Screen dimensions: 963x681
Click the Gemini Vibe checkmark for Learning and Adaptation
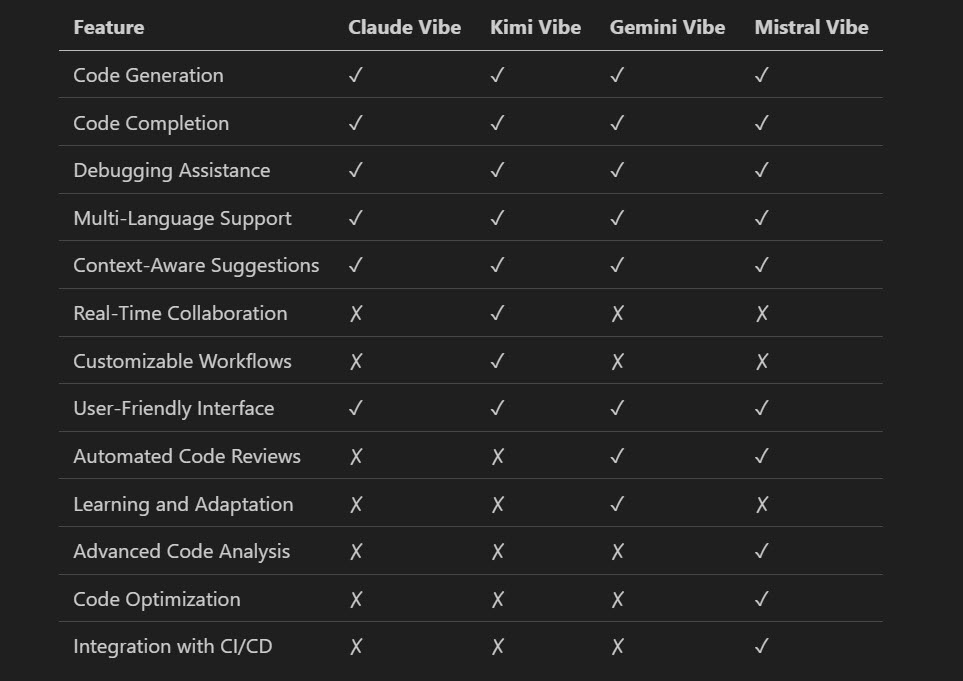coord(617,504)
